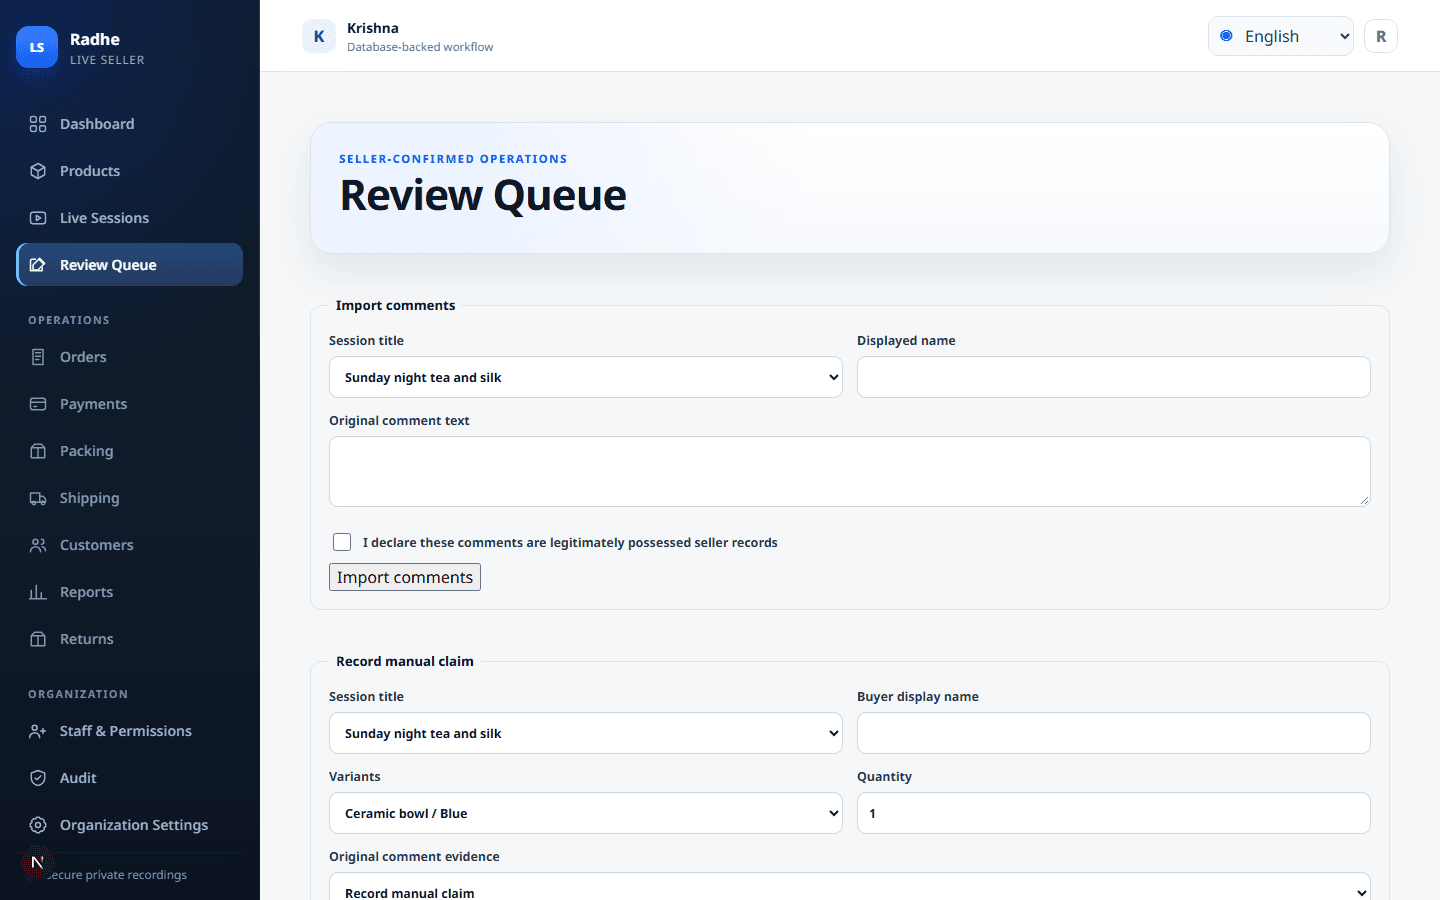
Task: View the Reports page
Action: (130, 592)
